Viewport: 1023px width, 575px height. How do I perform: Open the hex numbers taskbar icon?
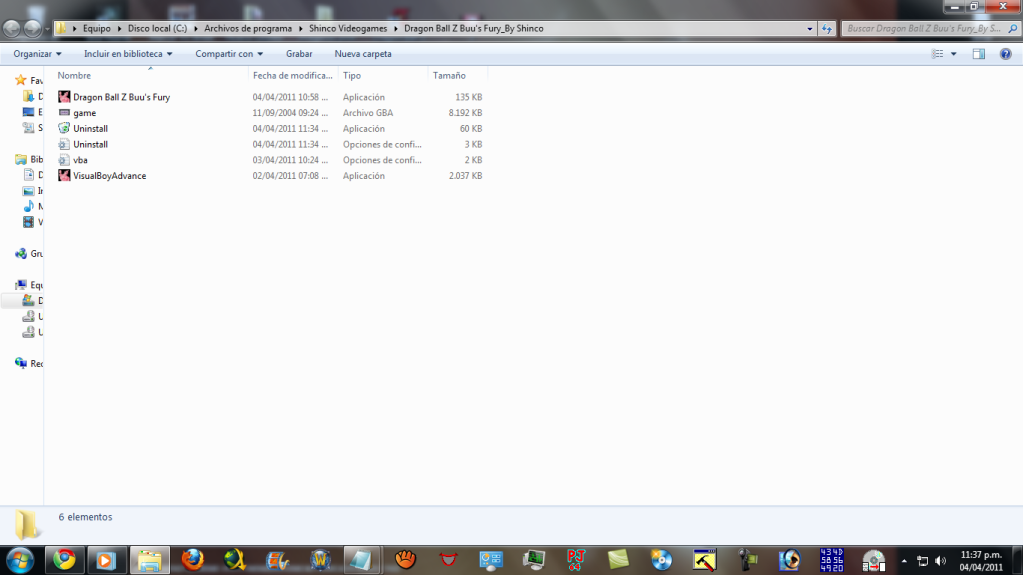pos(831,560)
